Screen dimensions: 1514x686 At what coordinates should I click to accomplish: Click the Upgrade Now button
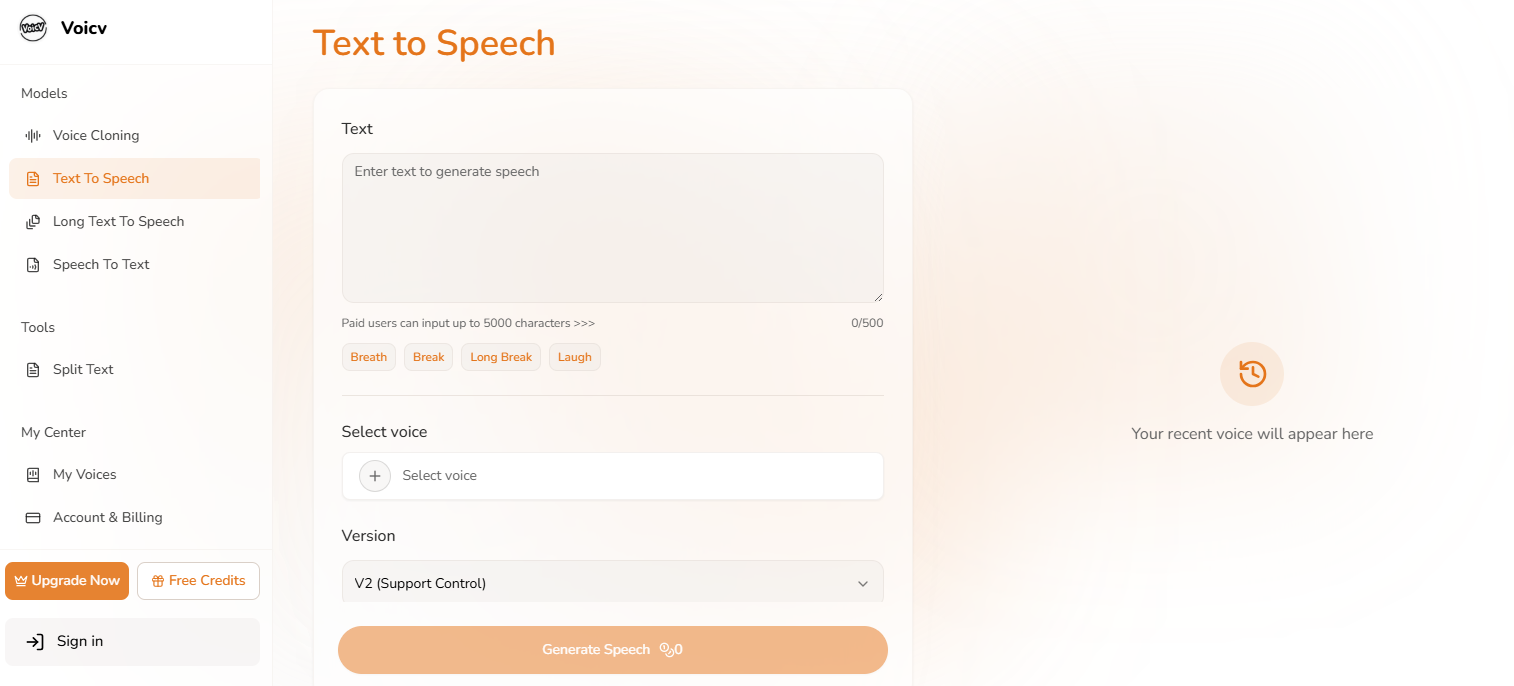click(x=67, y=581)
